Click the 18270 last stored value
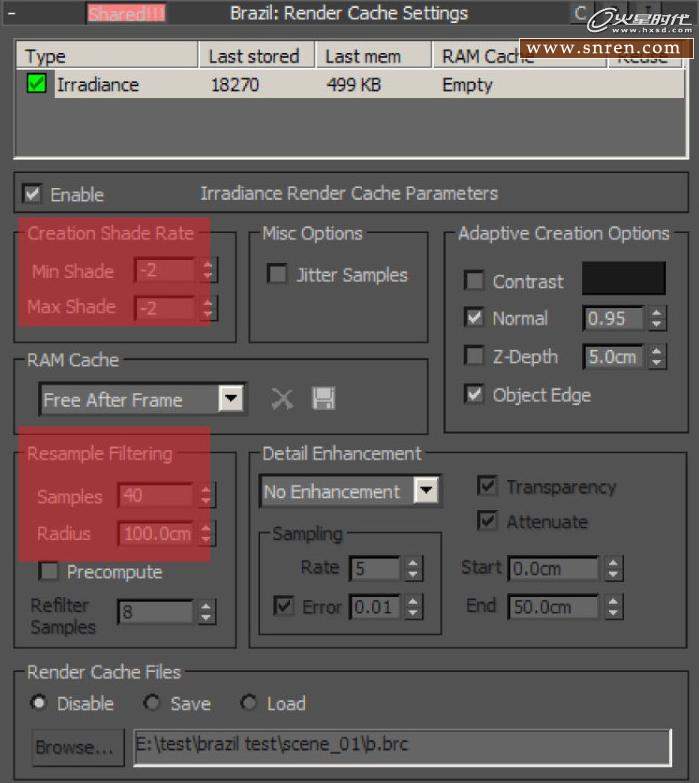Screen dimensions: 699x783 coord(235,85)
